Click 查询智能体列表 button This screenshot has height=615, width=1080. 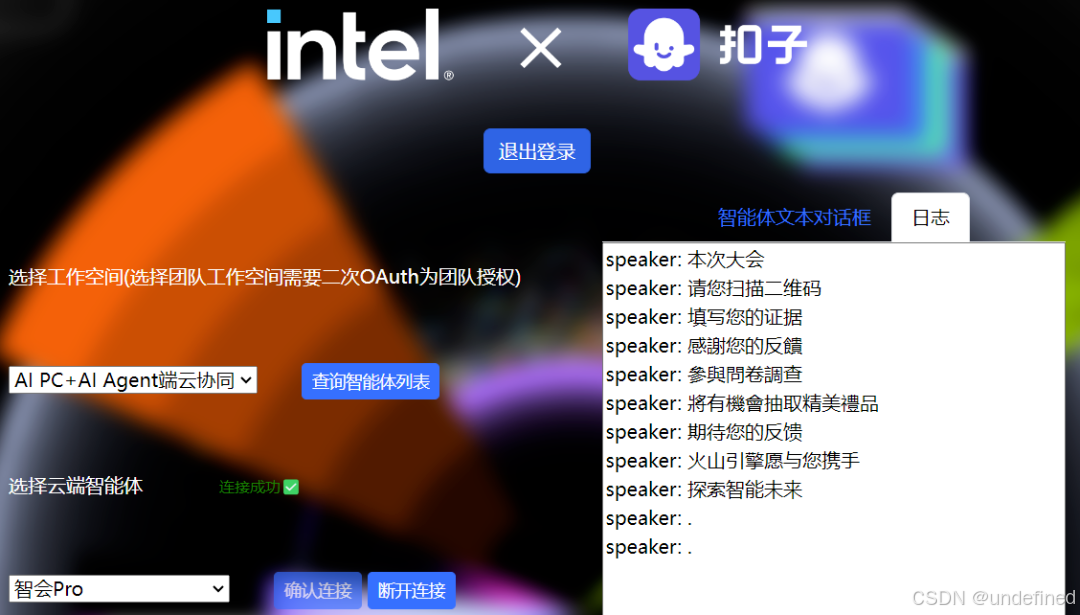click(x=371, y=382)
